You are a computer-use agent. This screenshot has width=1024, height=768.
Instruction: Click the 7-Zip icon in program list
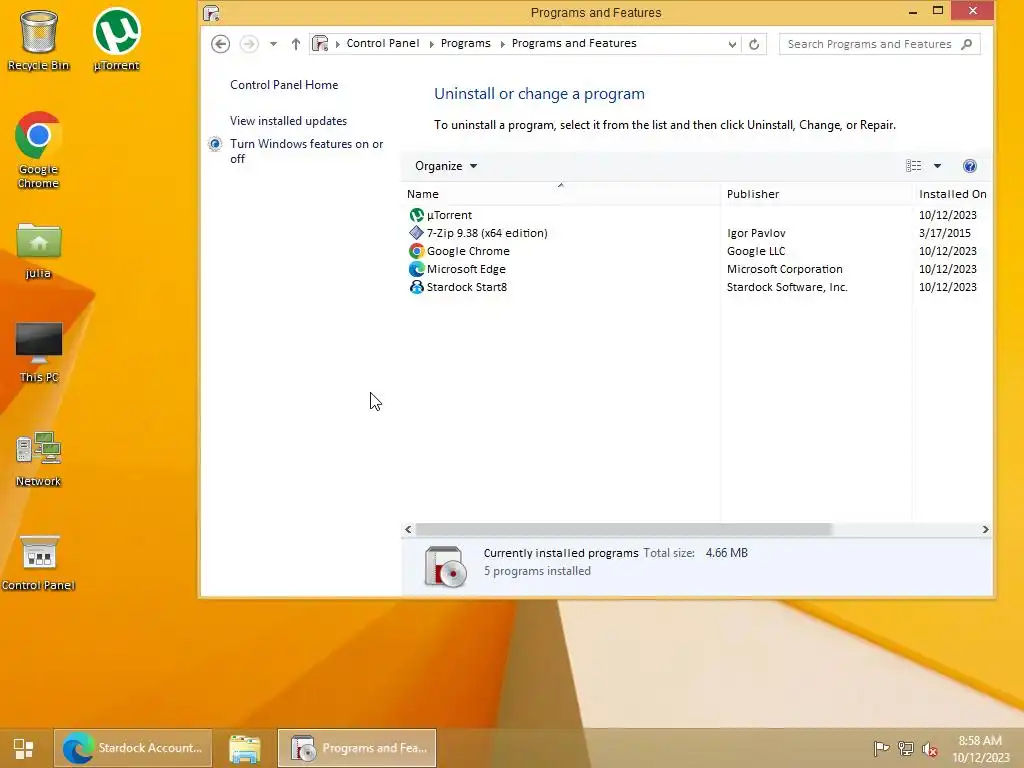tap(416, 232)
